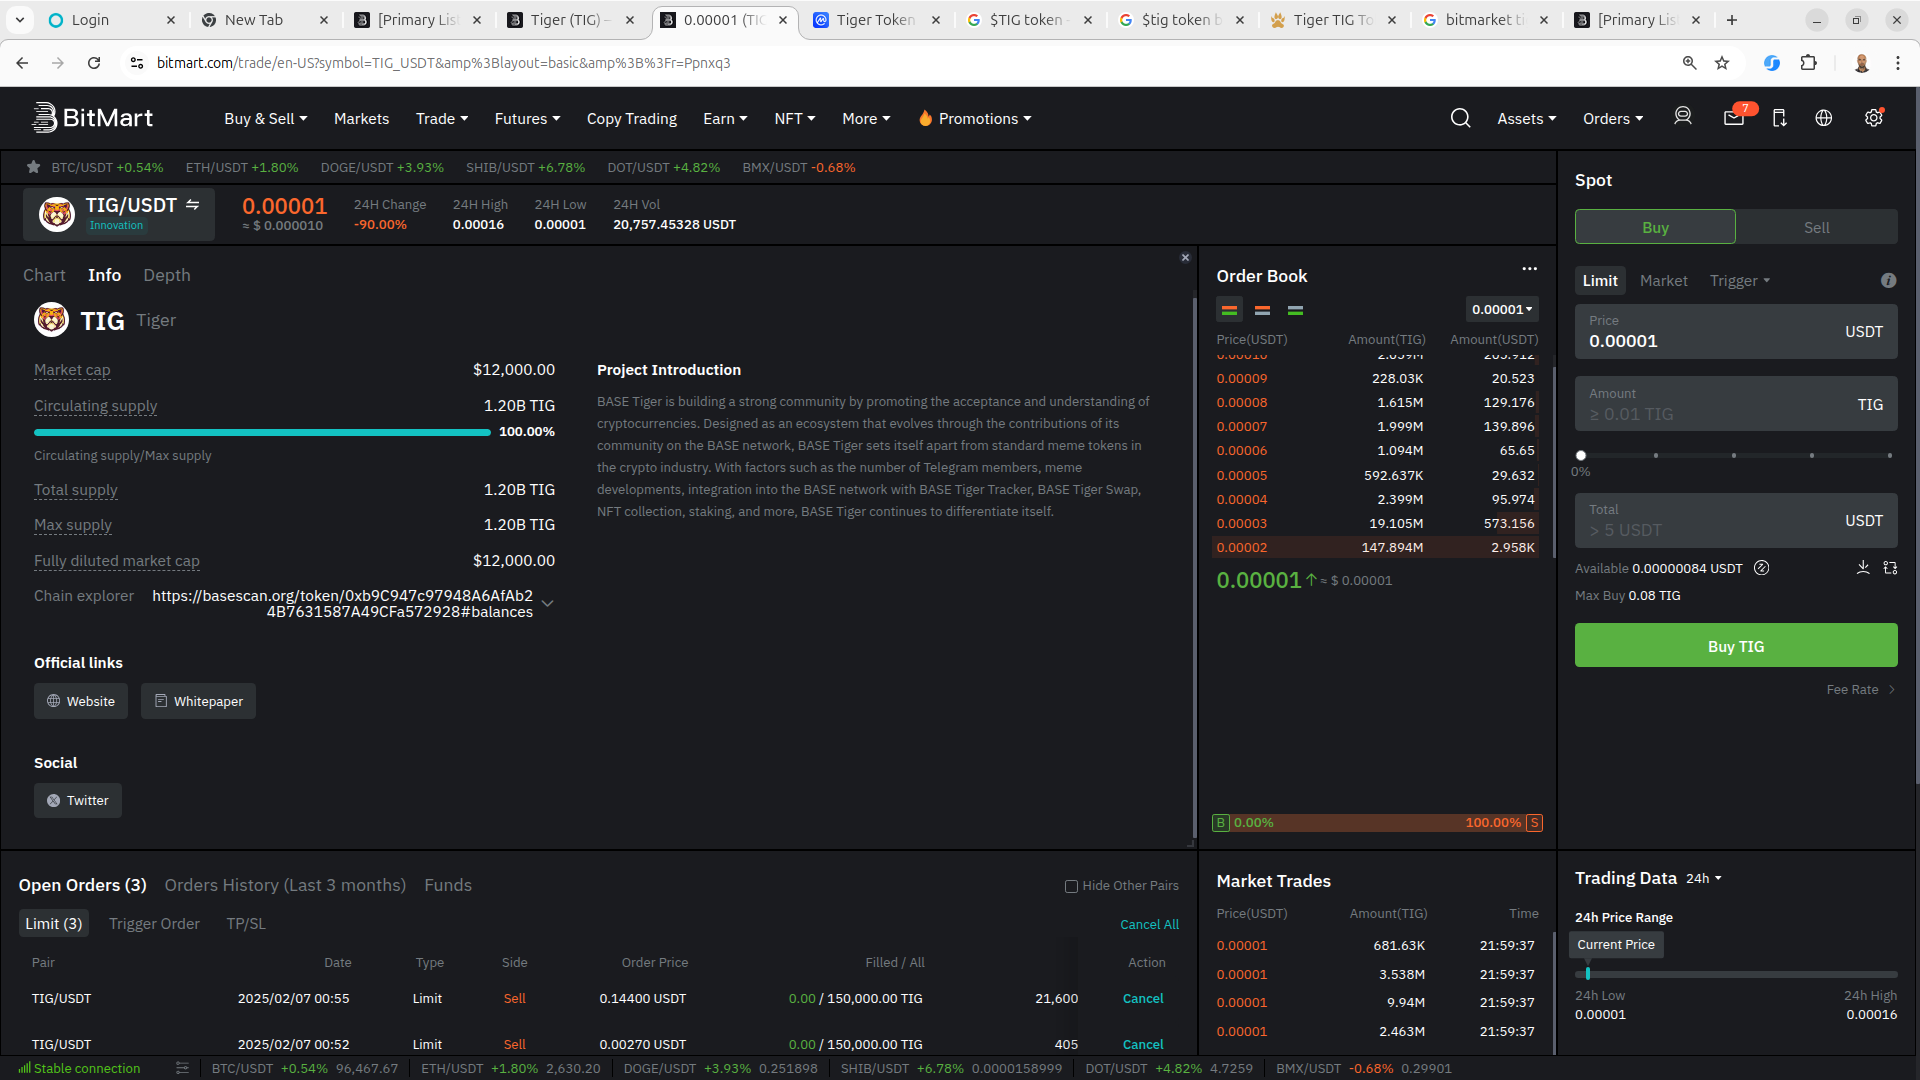
Task: Open the Website official link
Action: click(x=81, y=701)
